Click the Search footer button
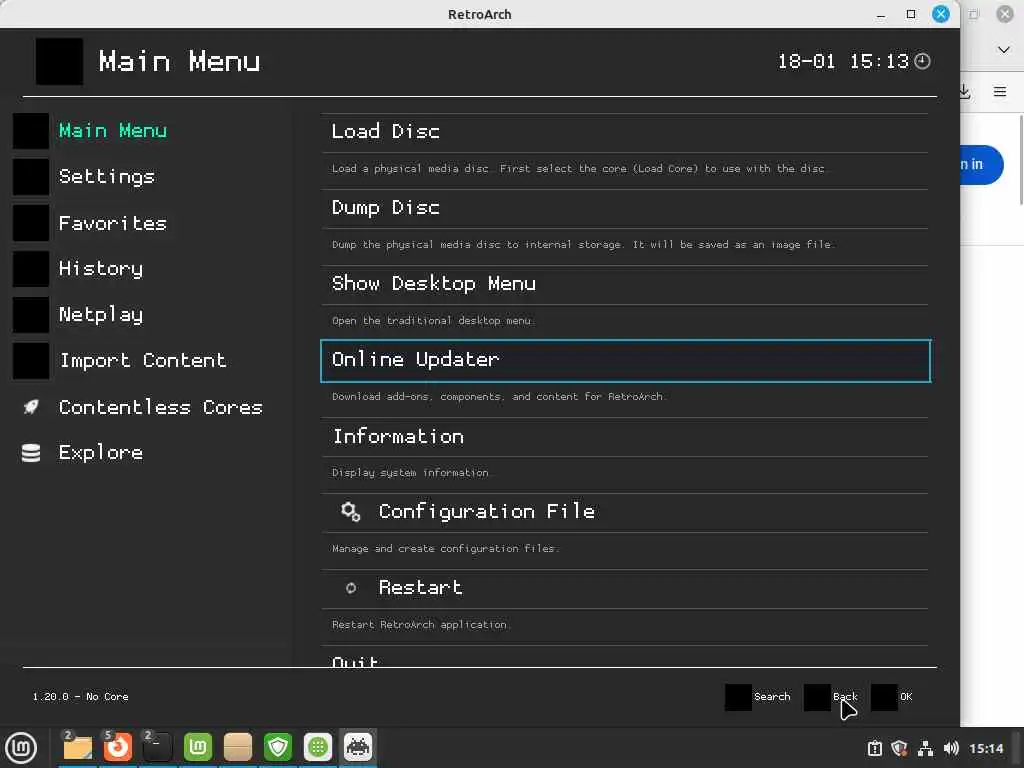Image resolution: width=1024 pixels, height=768 pixels. pos(758,697)
